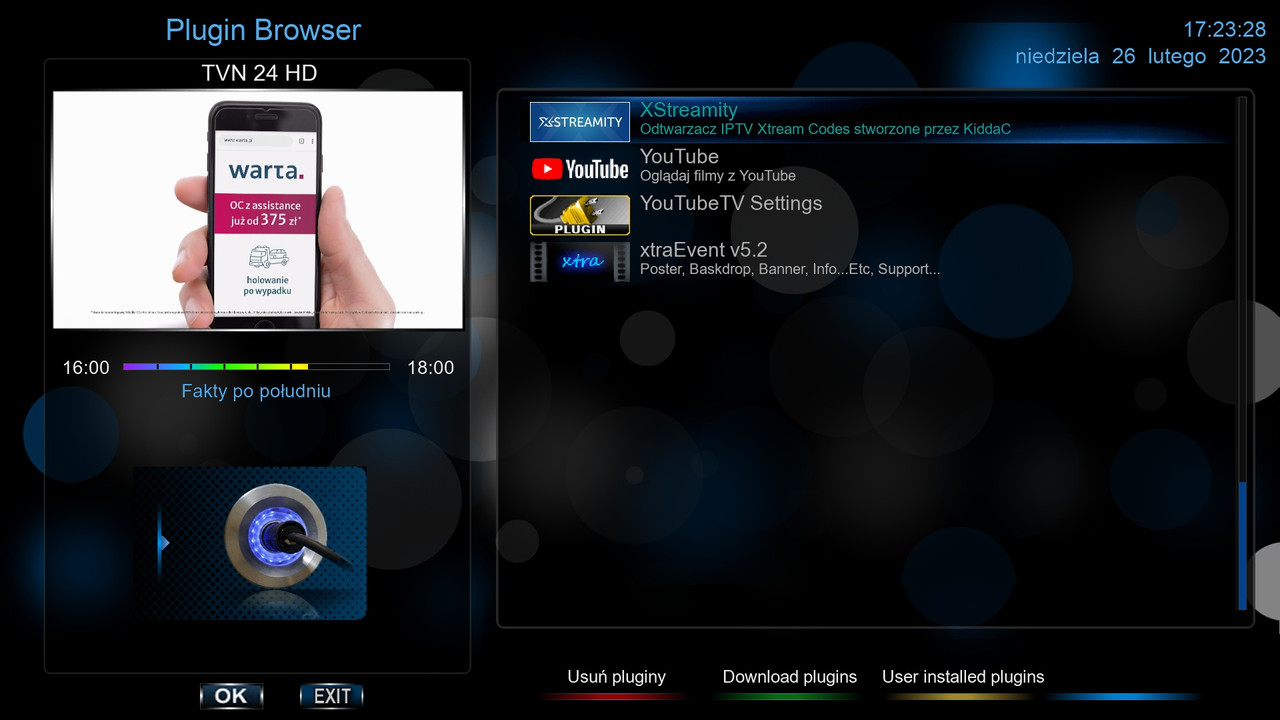Viewport: 1280px width, 720px height.
Task: Click the 18:00 end time label
Action: 431,368
